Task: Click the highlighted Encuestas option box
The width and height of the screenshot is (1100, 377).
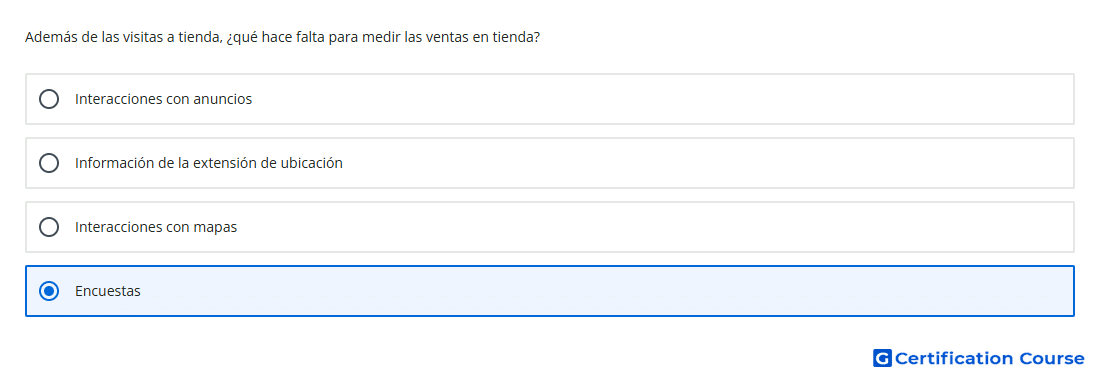Action: coord(550,291)
